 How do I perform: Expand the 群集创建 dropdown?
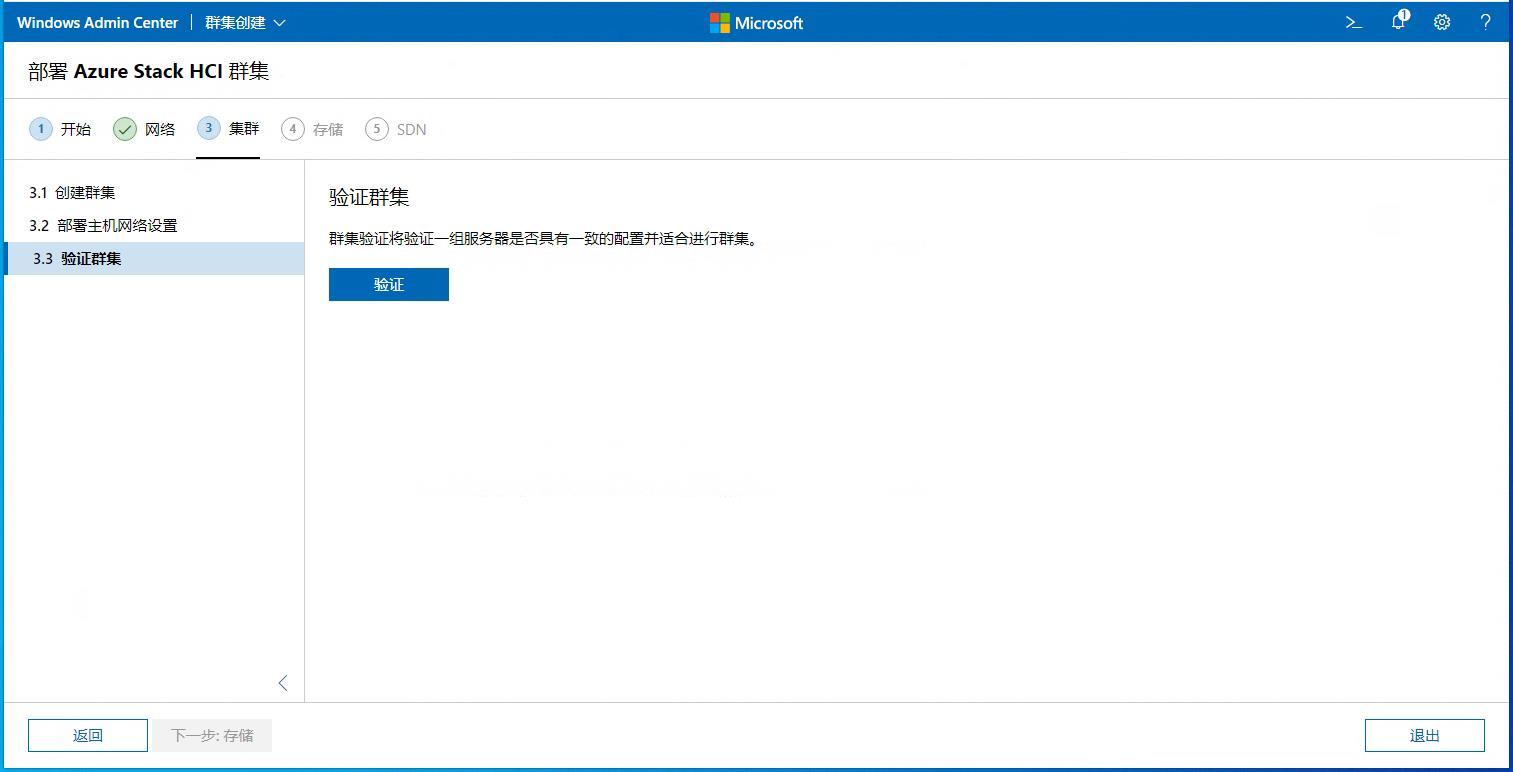245,22
